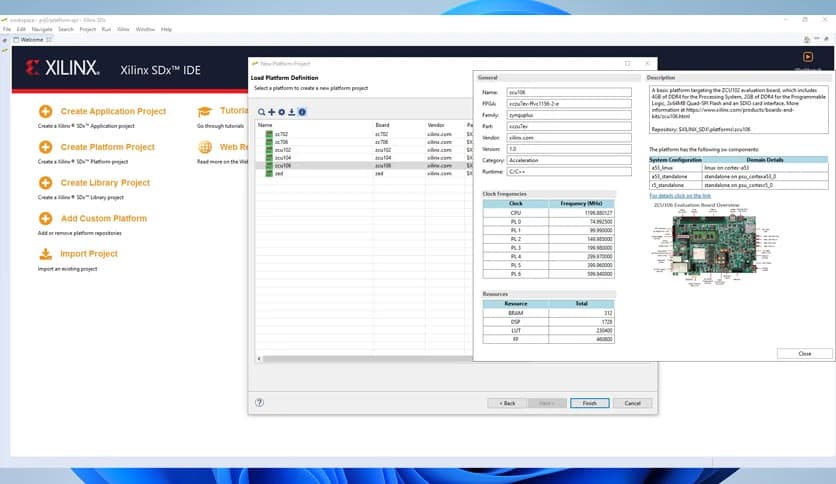Open the Project menu
The height and width of the screenshot is (484, 836).
pos(87,29)
